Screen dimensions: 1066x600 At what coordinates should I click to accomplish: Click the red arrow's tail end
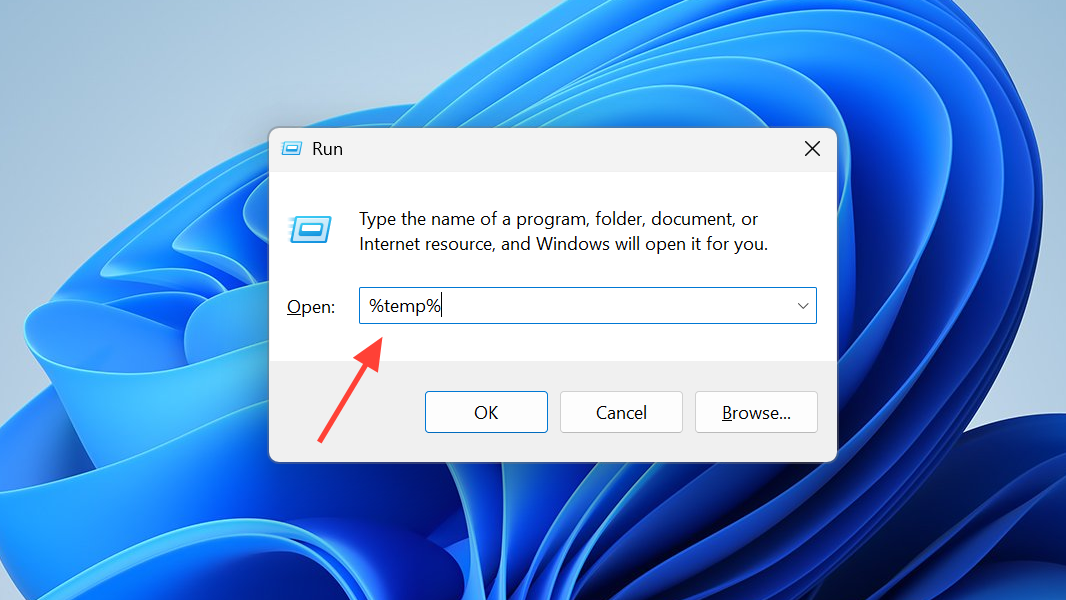coord(322,436)
